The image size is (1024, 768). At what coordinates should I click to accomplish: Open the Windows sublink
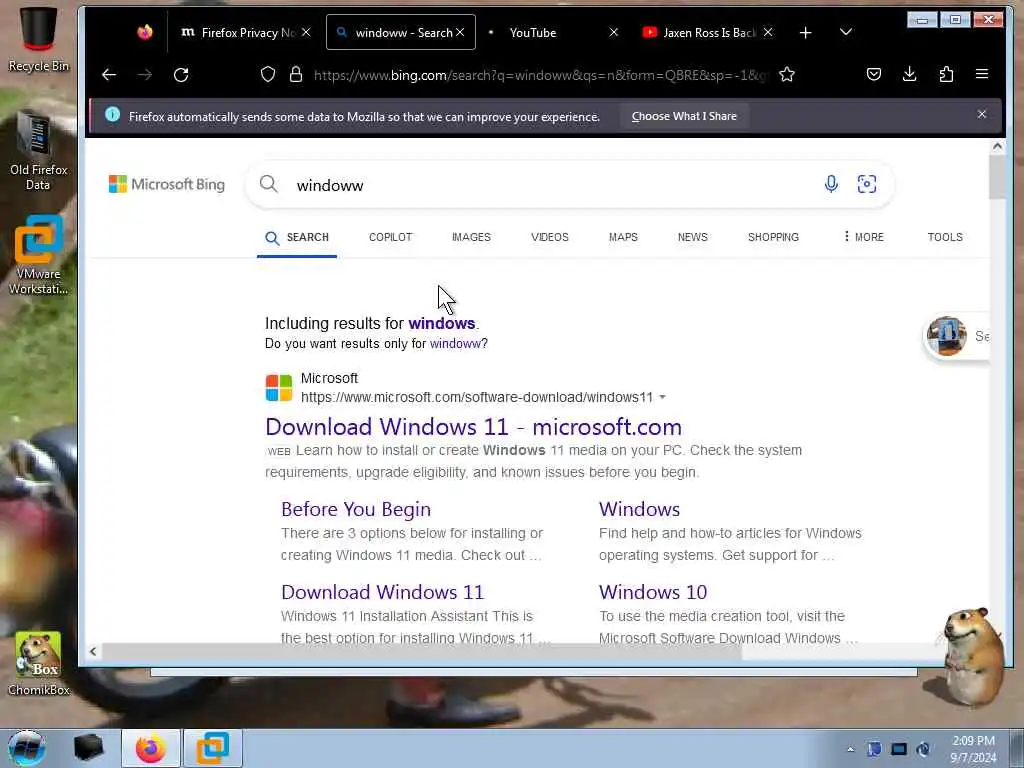tap(639, 509)
